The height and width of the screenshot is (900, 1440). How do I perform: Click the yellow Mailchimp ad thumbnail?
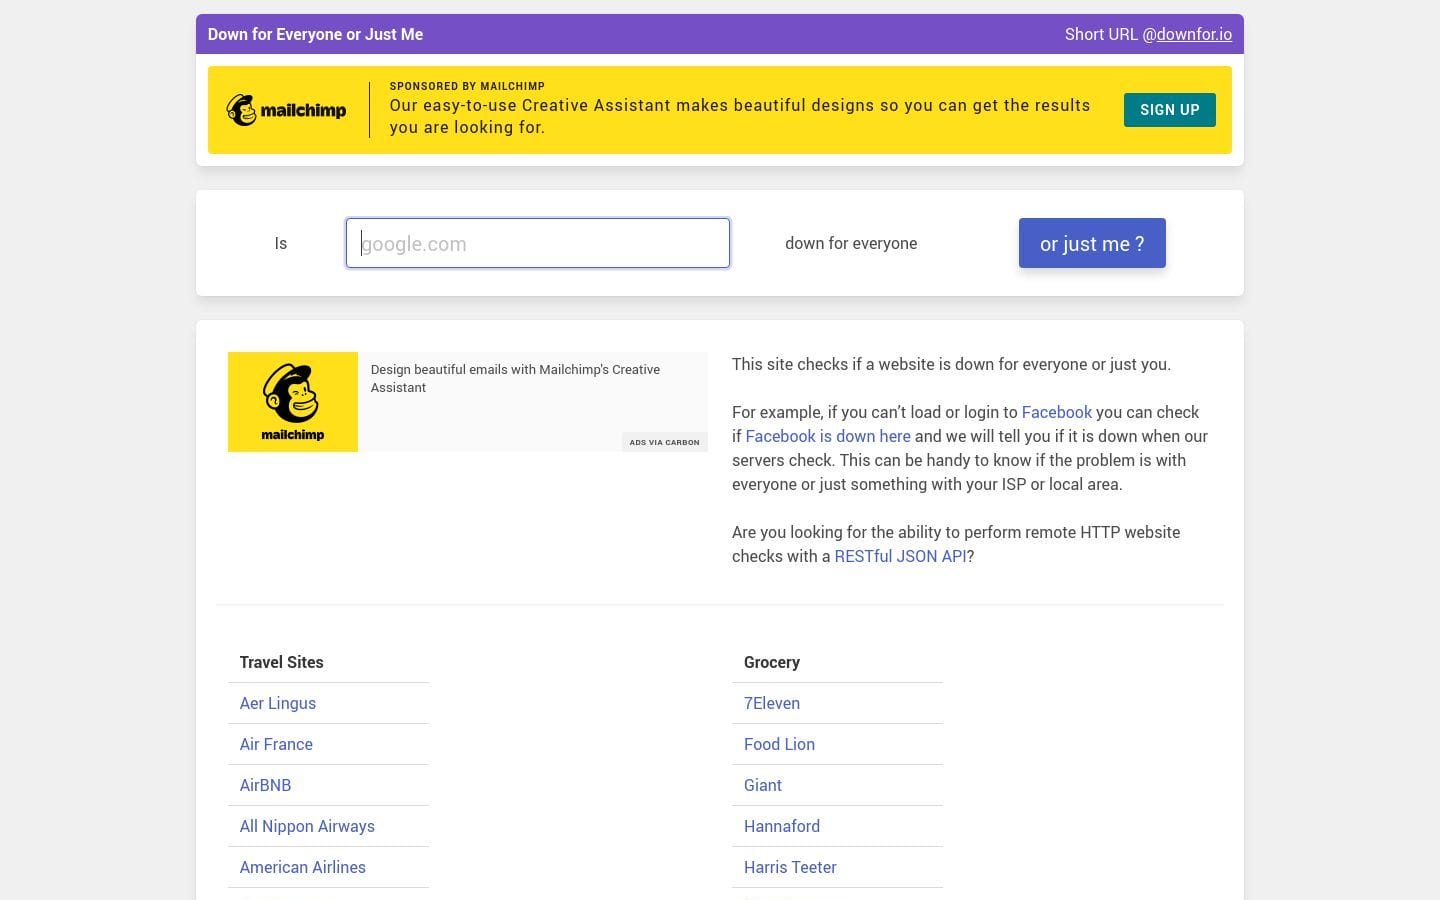[293, 402]
